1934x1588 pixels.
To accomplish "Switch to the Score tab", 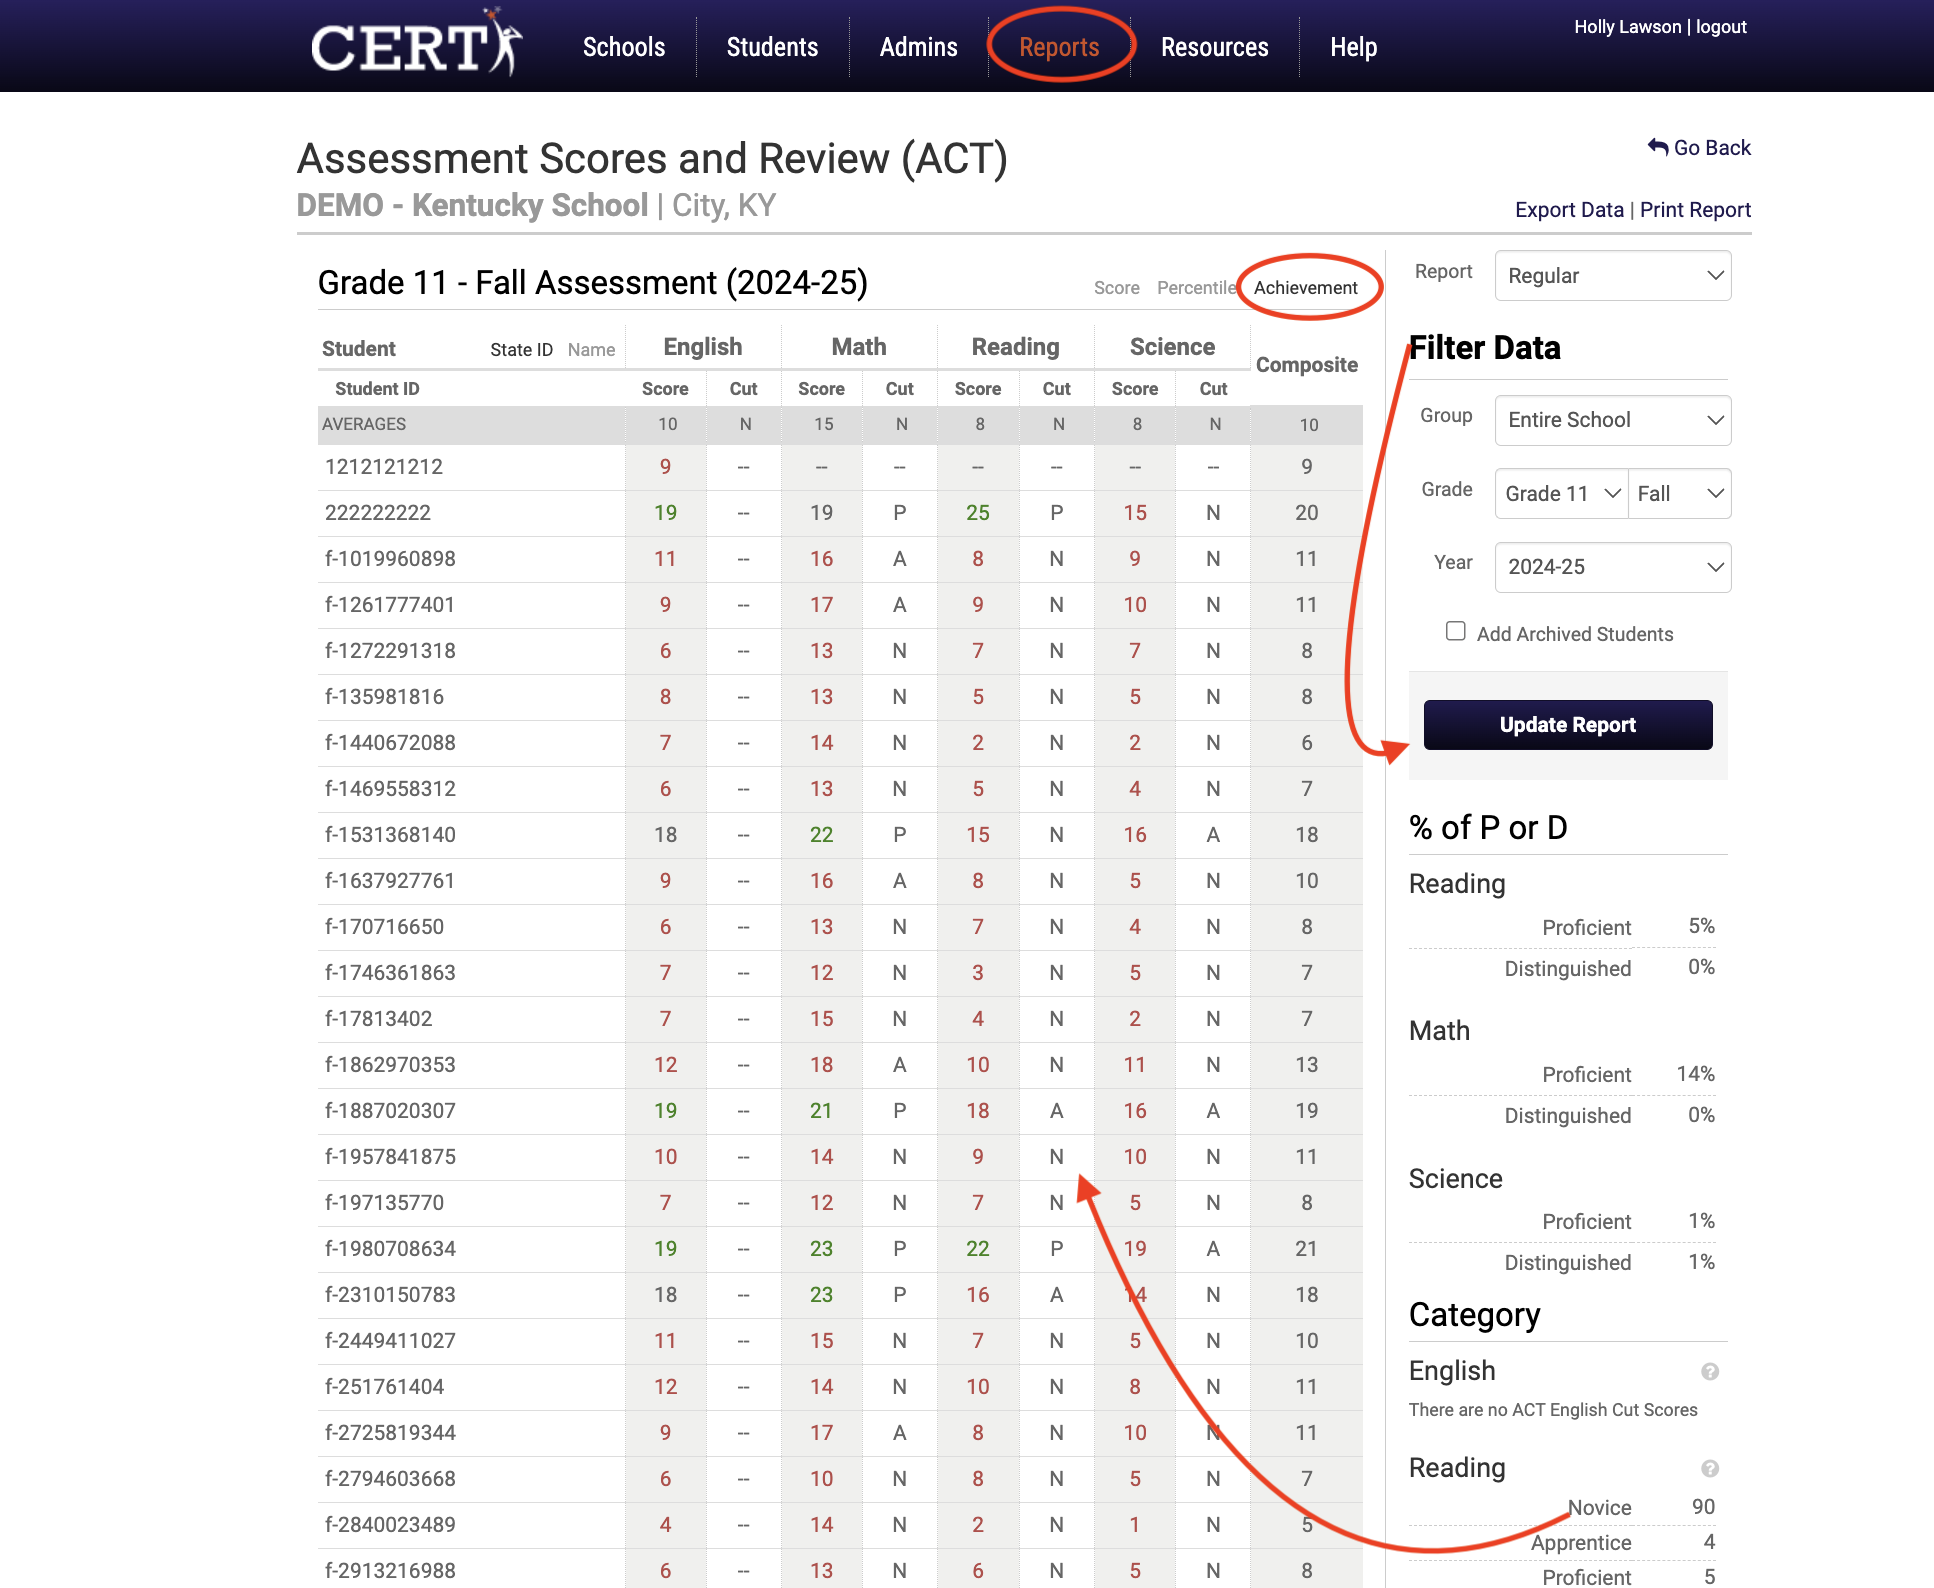I will (x=1116, y=288).
